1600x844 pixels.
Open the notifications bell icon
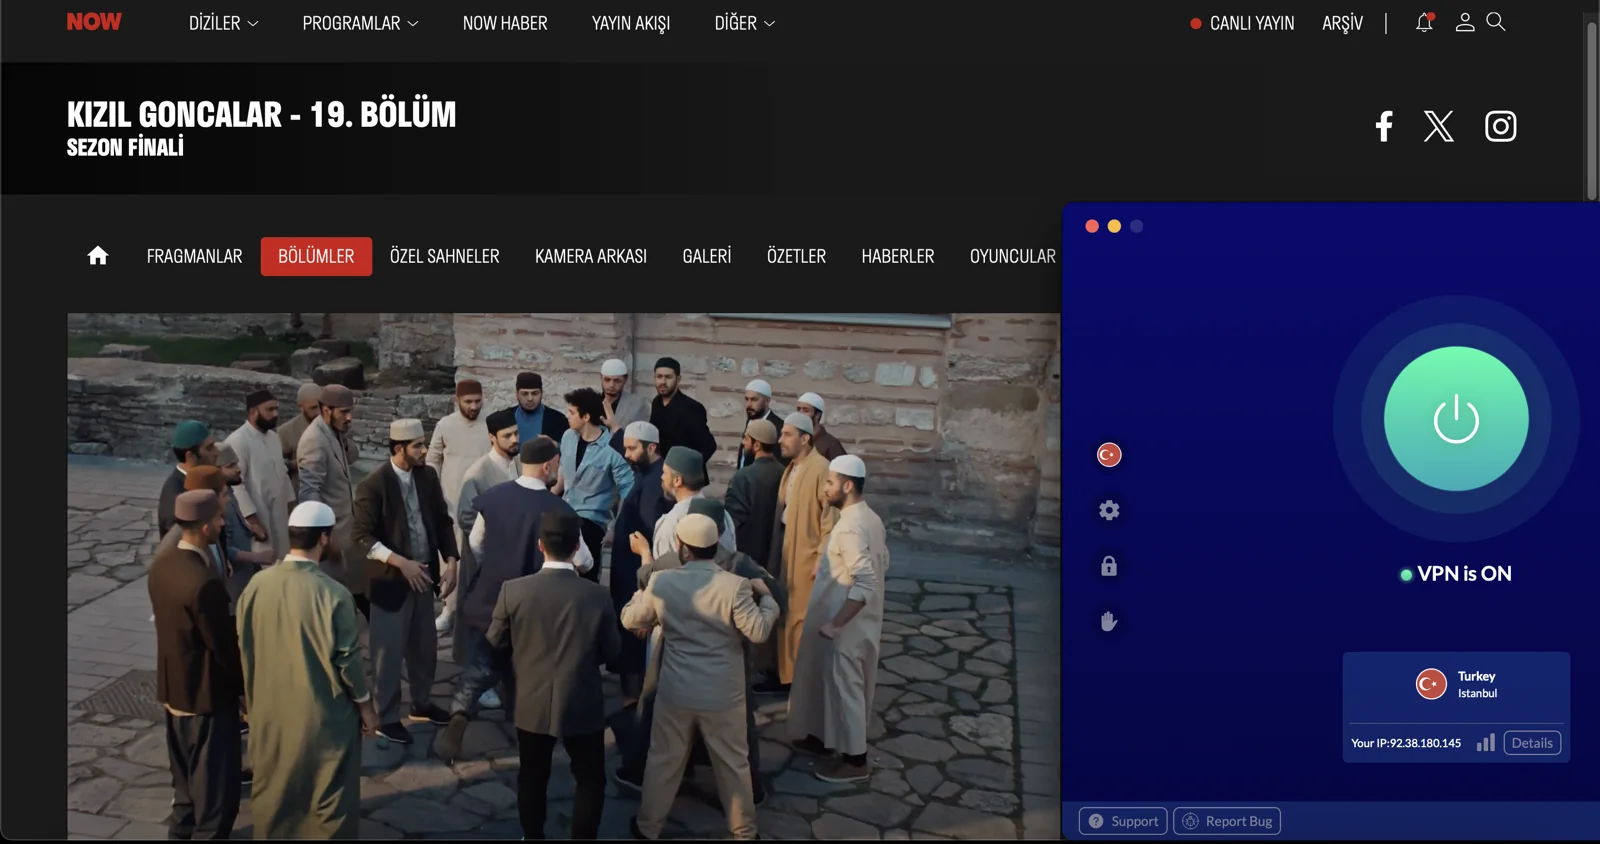tap(1424, 22)
